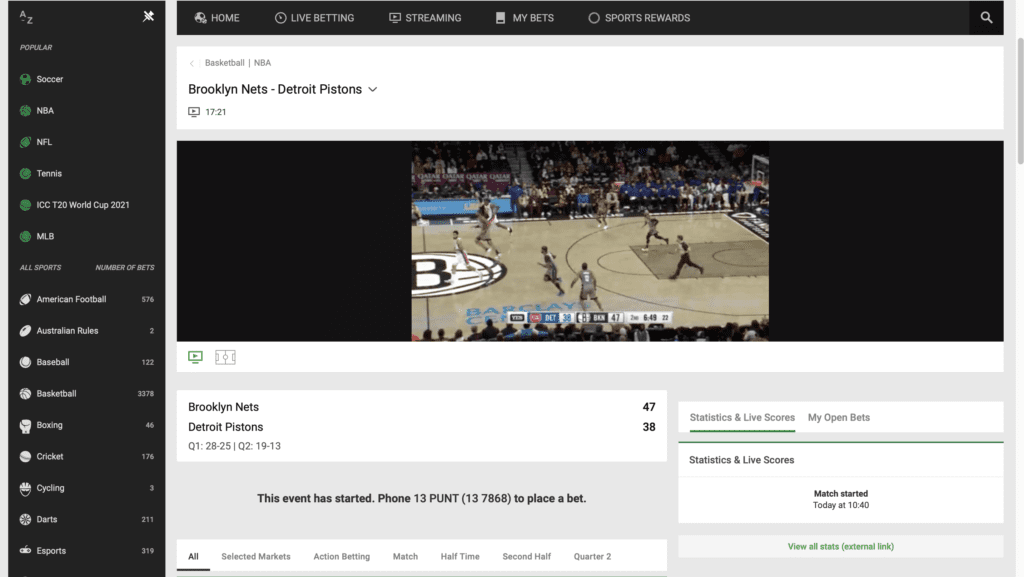The image size is (1024, 577).
Task: Click the live game video stream
Action: (590, 241)
